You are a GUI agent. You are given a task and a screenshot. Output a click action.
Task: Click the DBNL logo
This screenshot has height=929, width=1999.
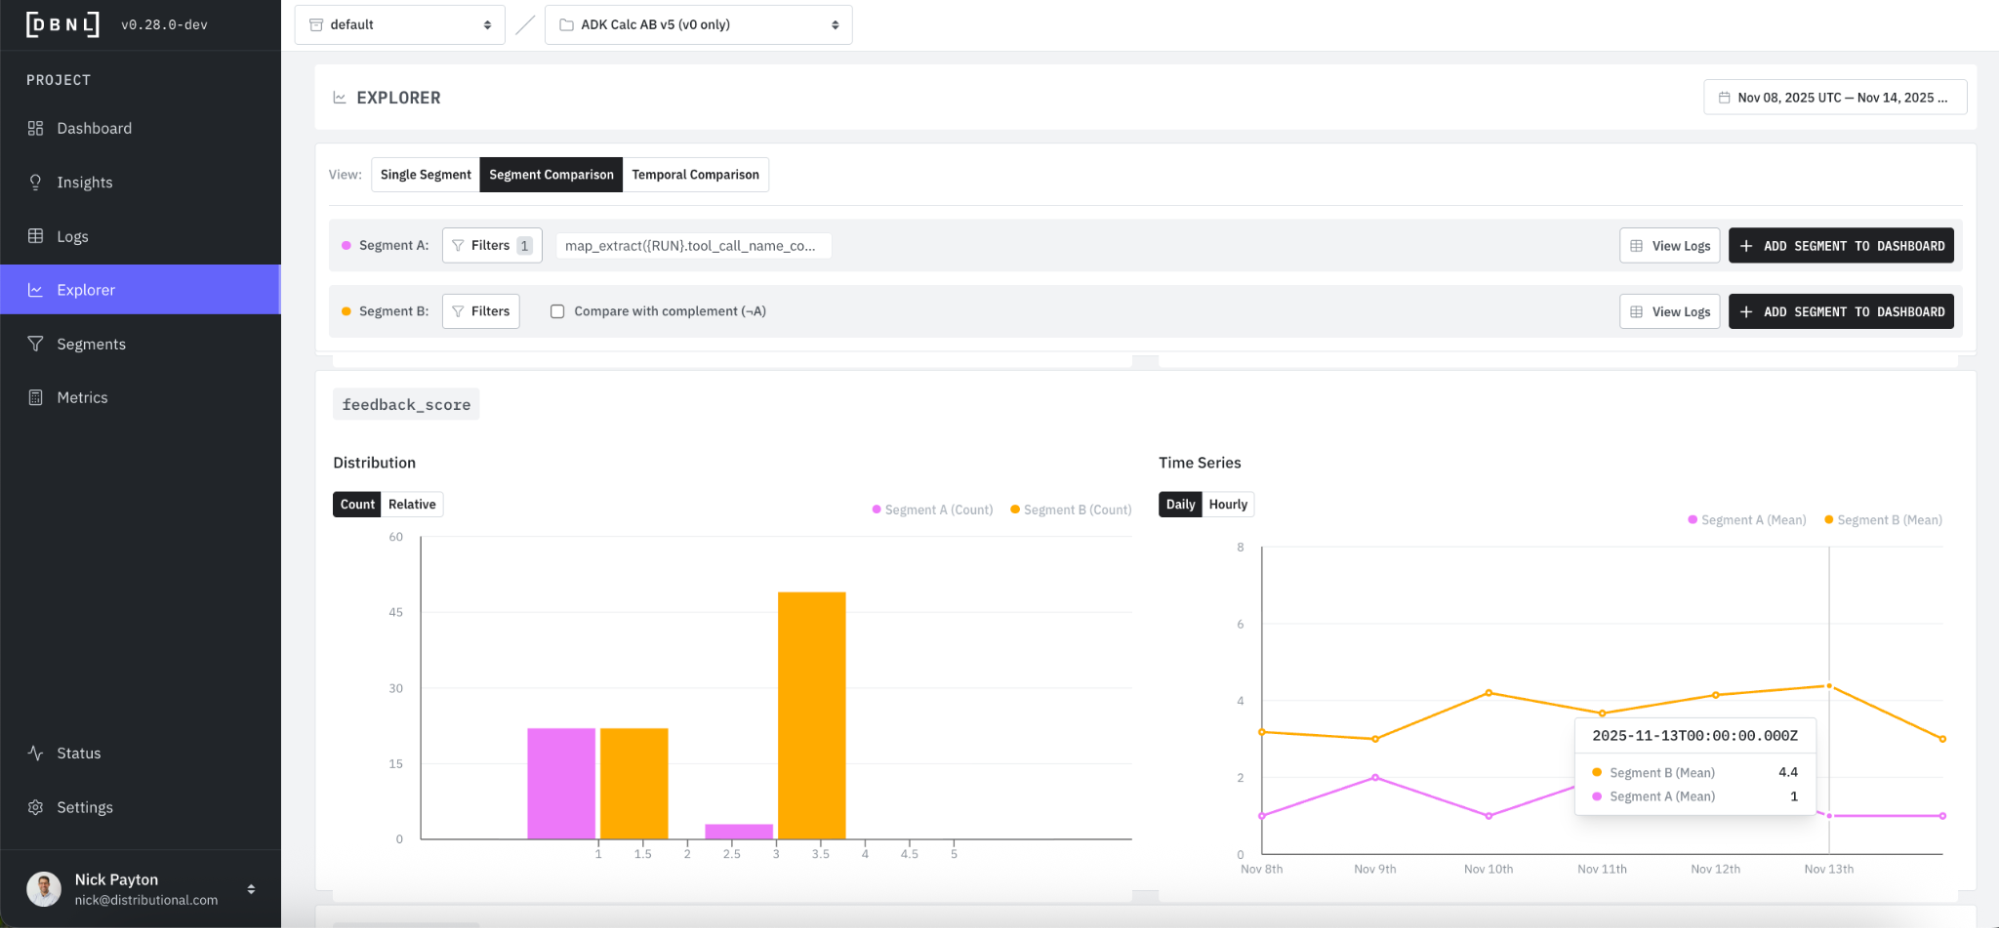point(62,24)
